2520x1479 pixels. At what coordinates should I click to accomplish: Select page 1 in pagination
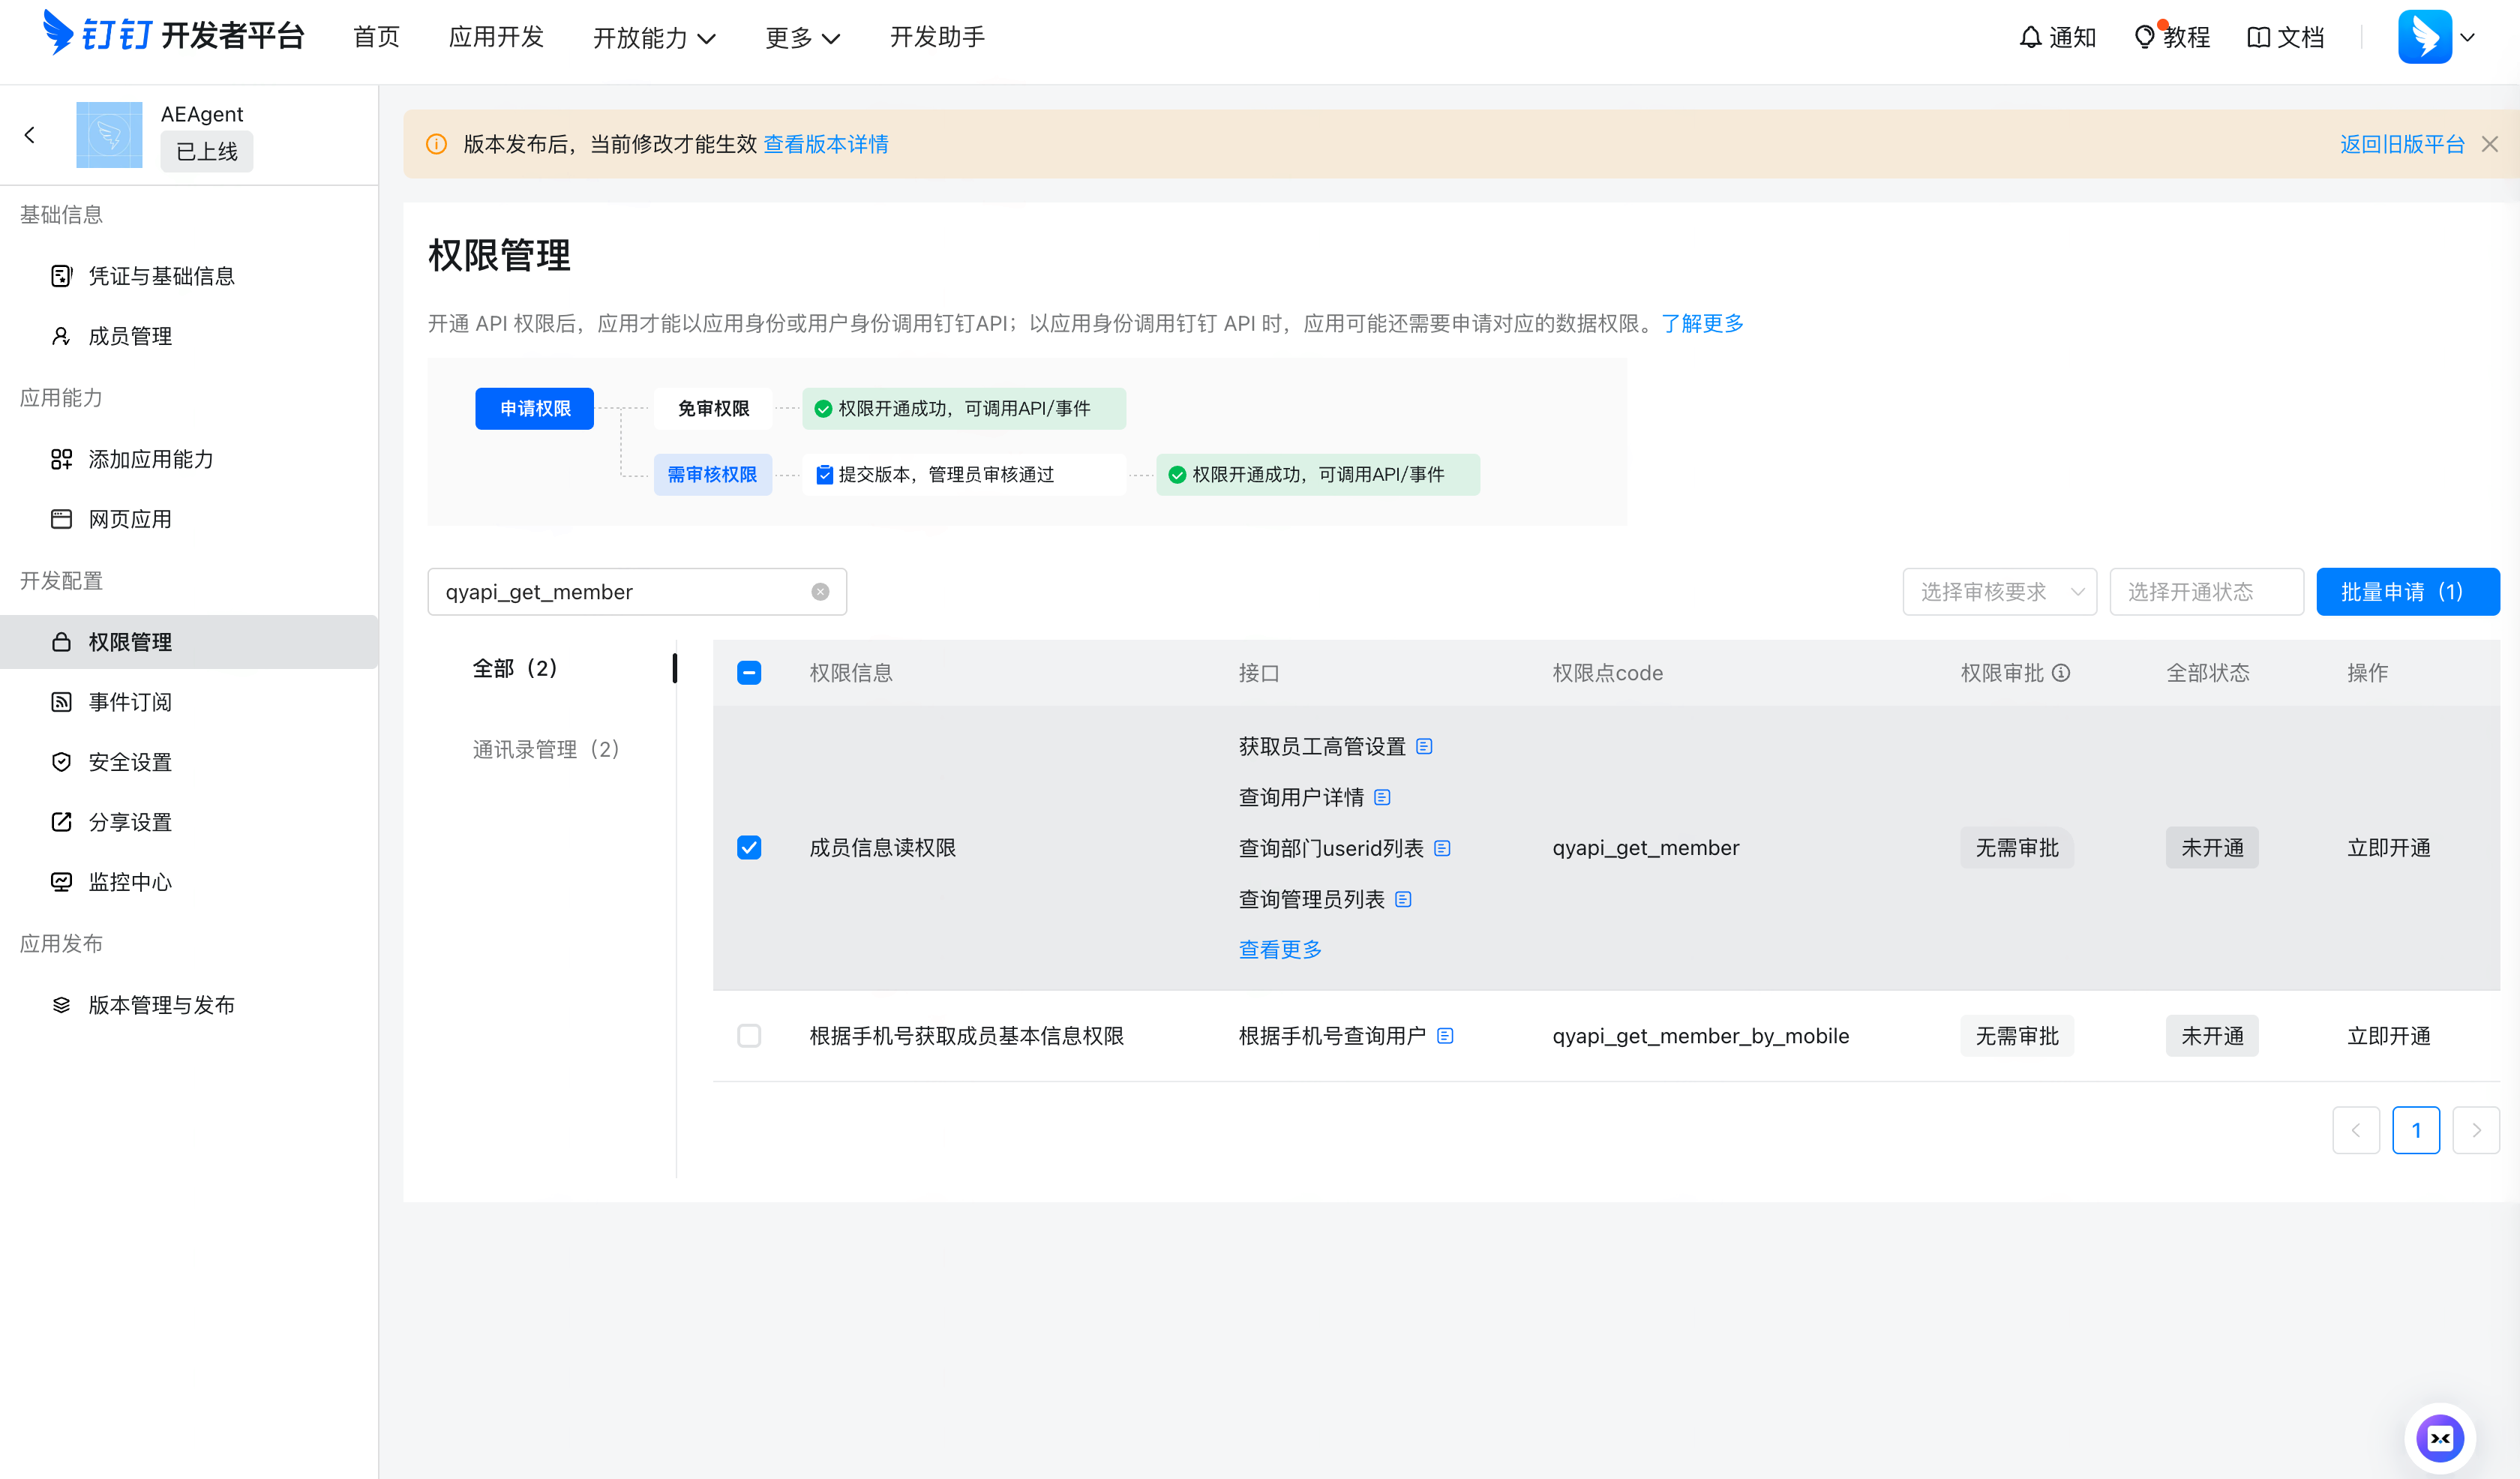tap(2416, 1130)
